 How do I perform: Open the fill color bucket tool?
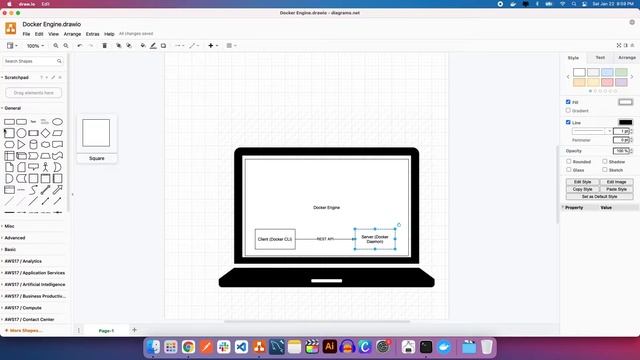point(143,46)
